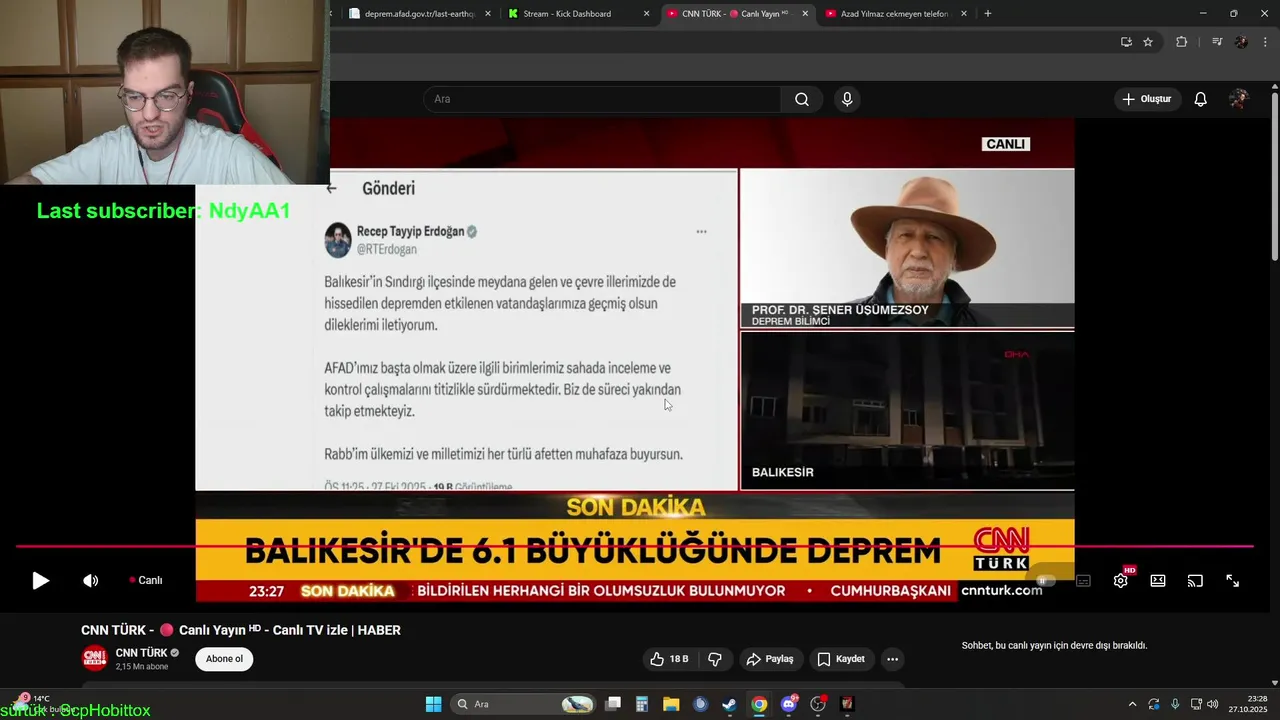Play the CNN TÜRK live video
This screenshot has height=720, width=1280.
tap(40, 581)
